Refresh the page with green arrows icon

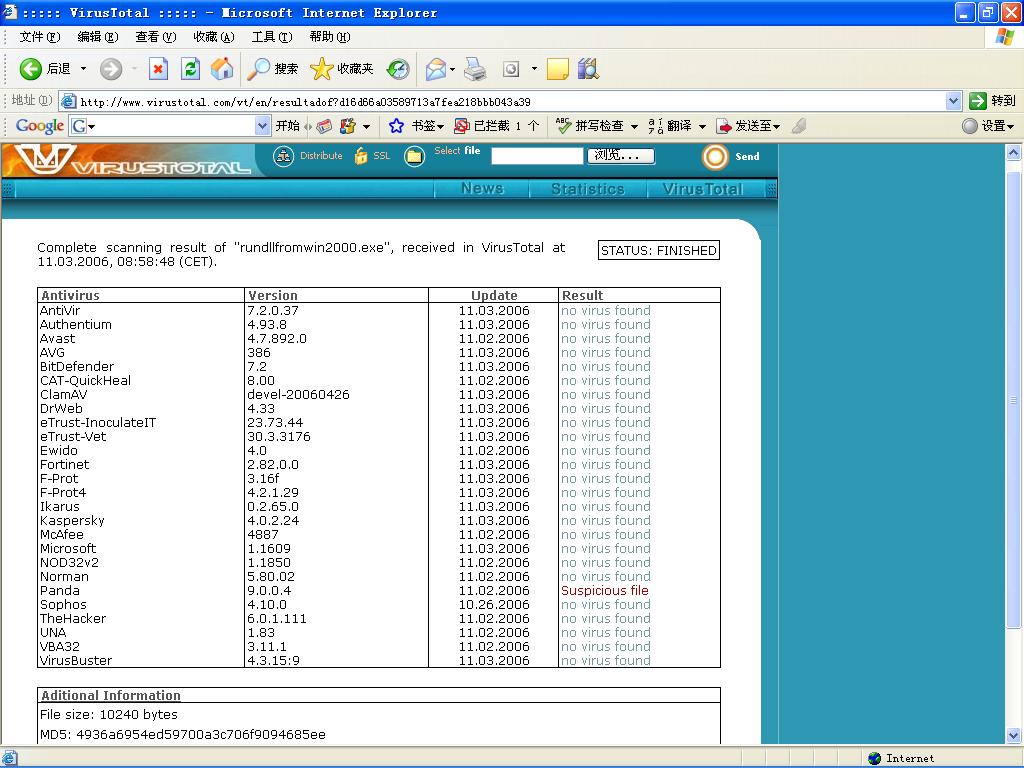[190, 69]
